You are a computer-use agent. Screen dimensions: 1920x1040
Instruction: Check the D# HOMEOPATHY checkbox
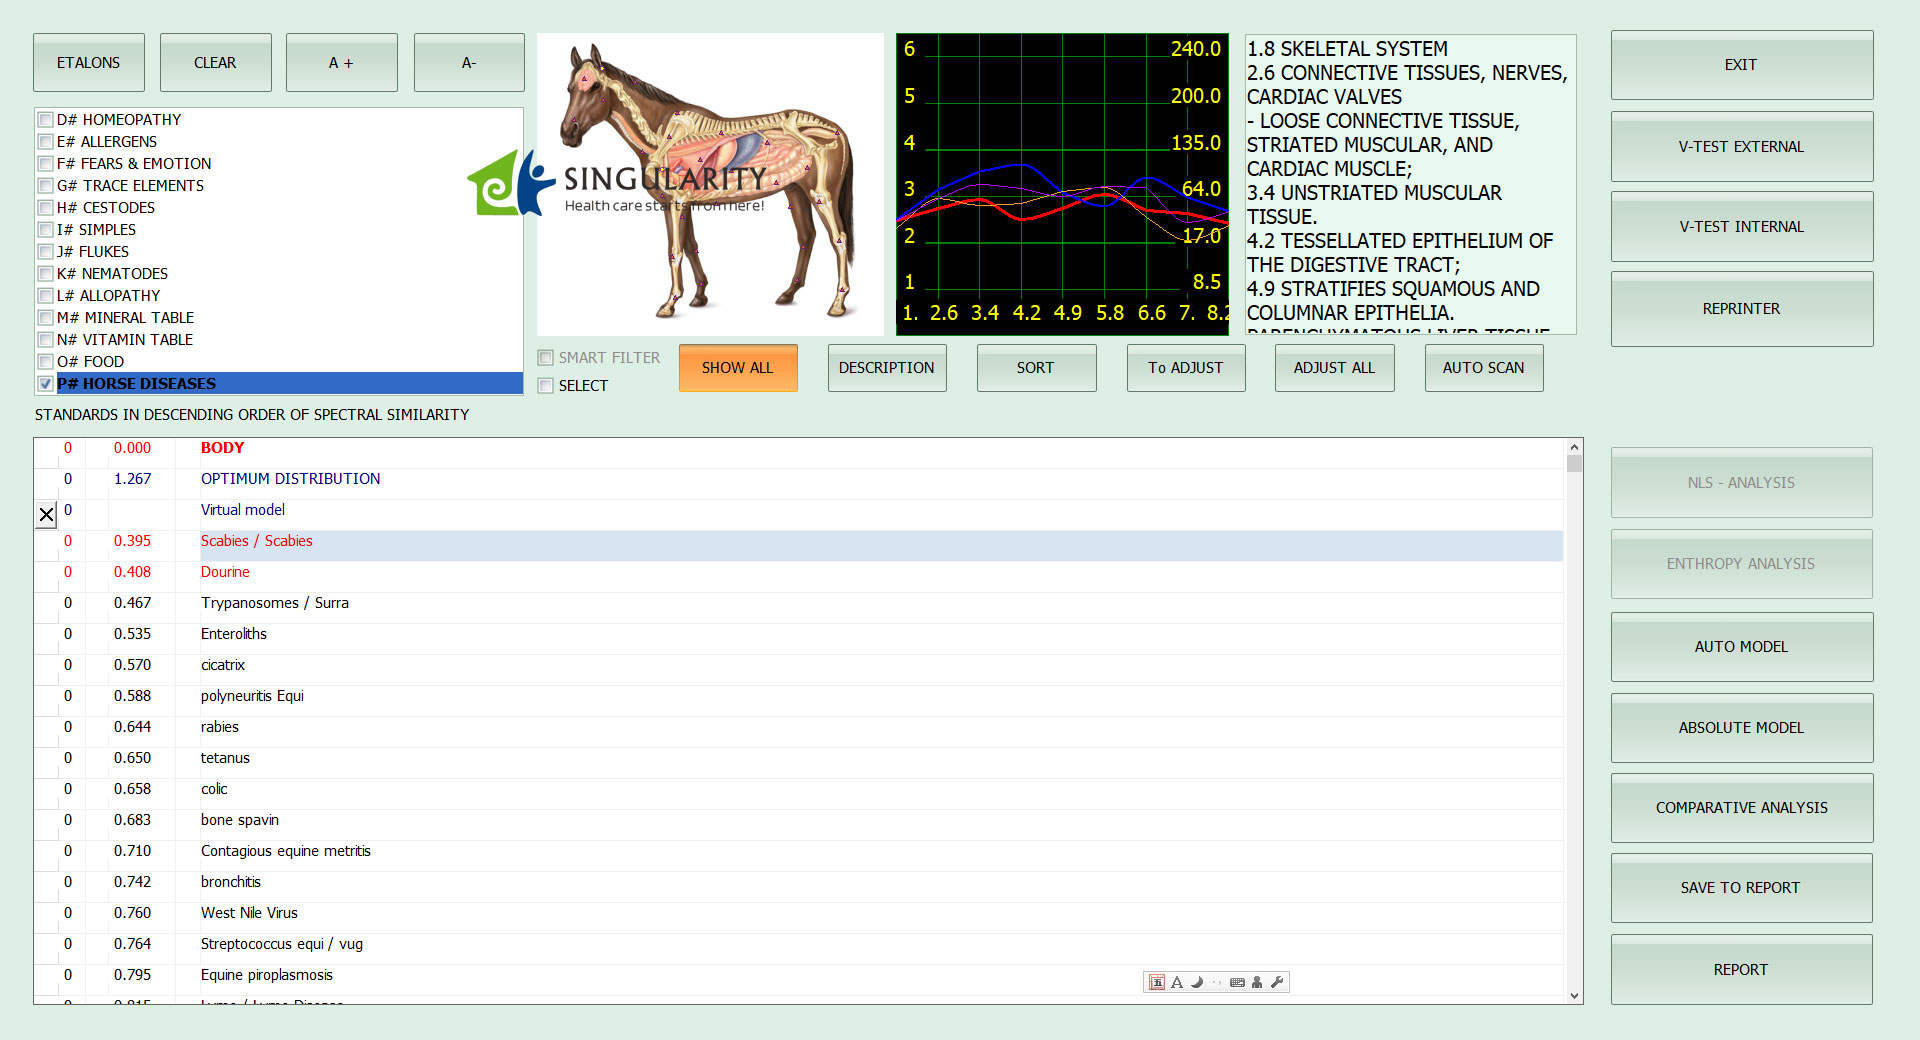pyautogui.click(x=45, y=120)
